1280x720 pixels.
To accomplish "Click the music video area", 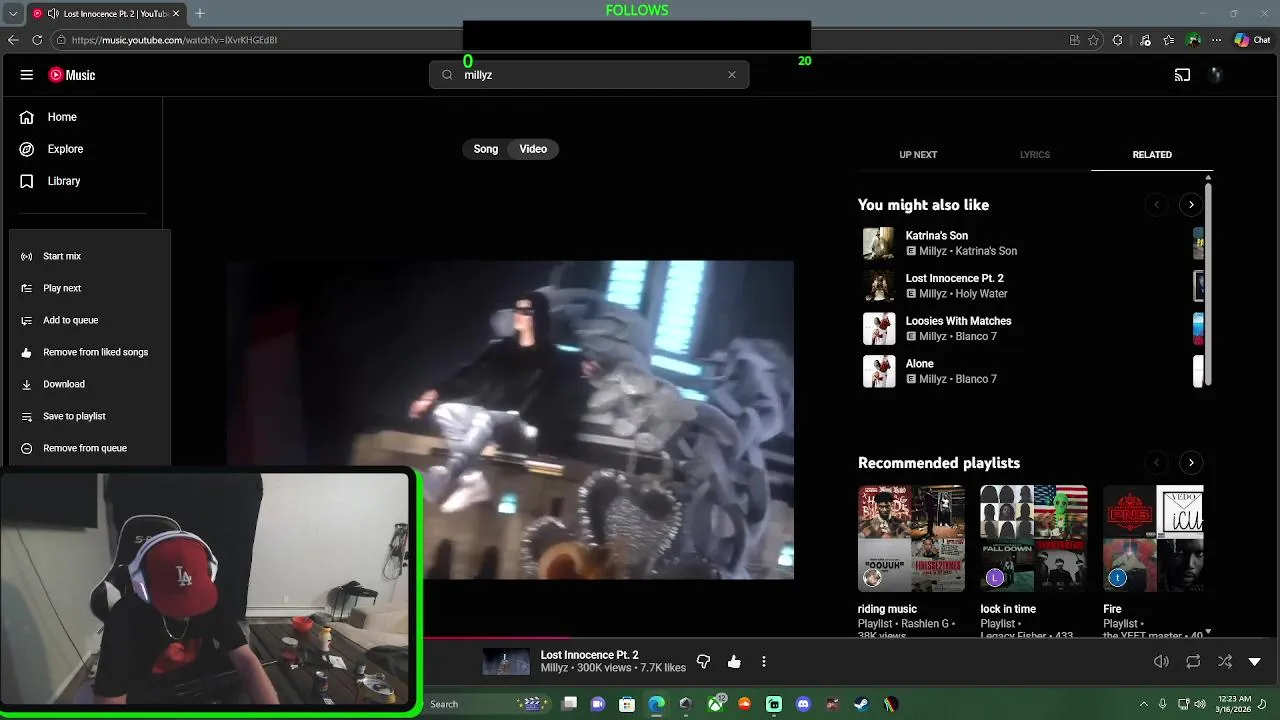I will [x=510, y=420].
